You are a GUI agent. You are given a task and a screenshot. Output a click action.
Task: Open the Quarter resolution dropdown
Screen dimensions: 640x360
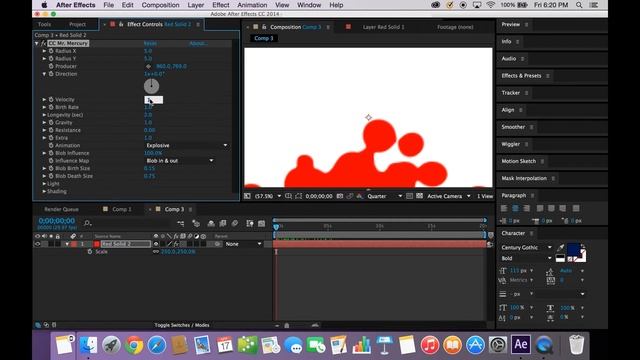point(384,196)
